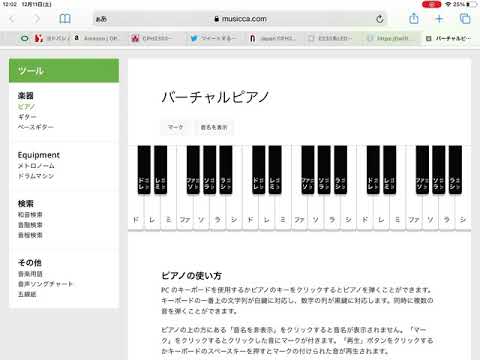Open the ドラムマシン link
The image size is (480, 360).
tap(36, 176)
